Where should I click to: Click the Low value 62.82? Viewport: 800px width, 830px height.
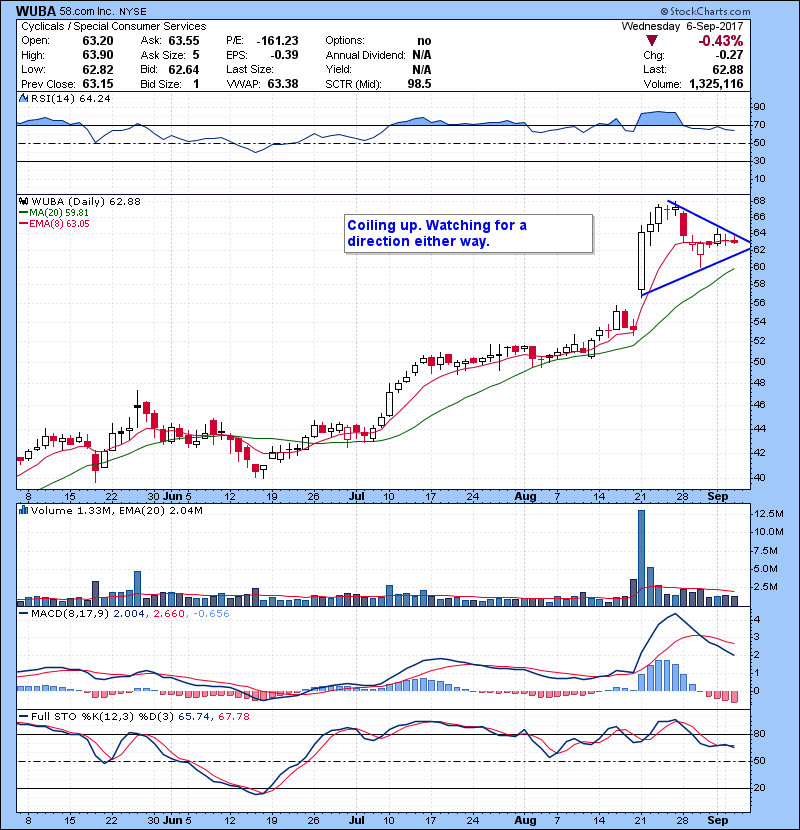tap(98, 69)
